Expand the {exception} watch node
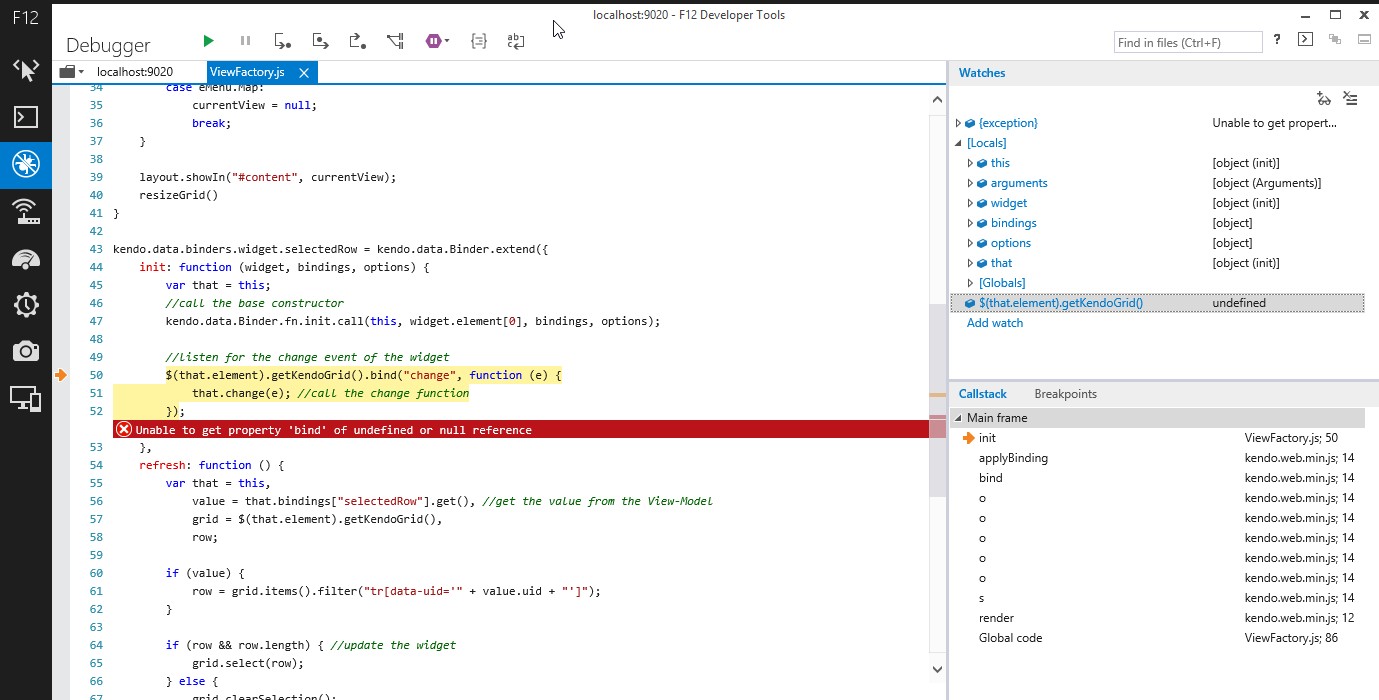This screenshot has height=700, width=1379. (958, 123)
